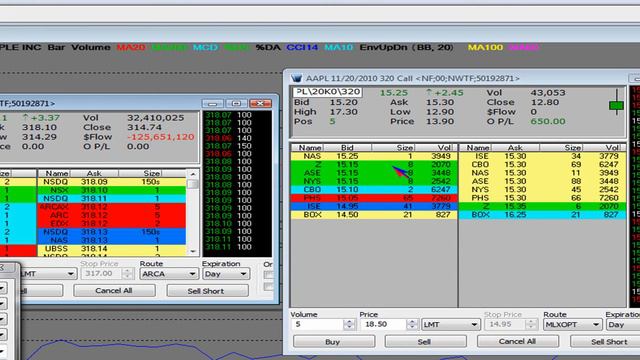
Task: Click the EnvUpDn (BB, 20) indicator label
Action: [x=407, y=47]
